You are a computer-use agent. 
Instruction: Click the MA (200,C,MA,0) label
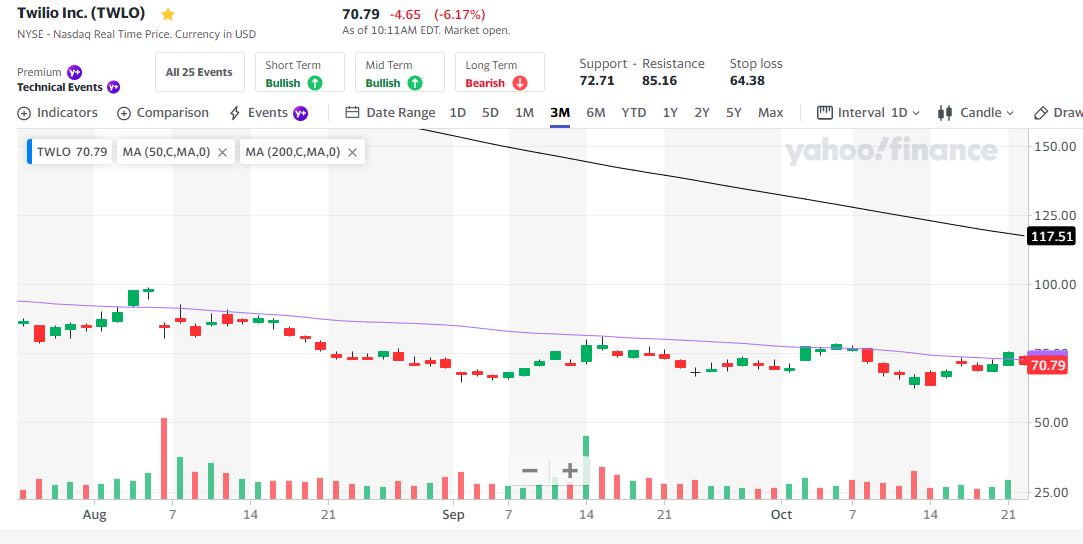coord(293,152)
